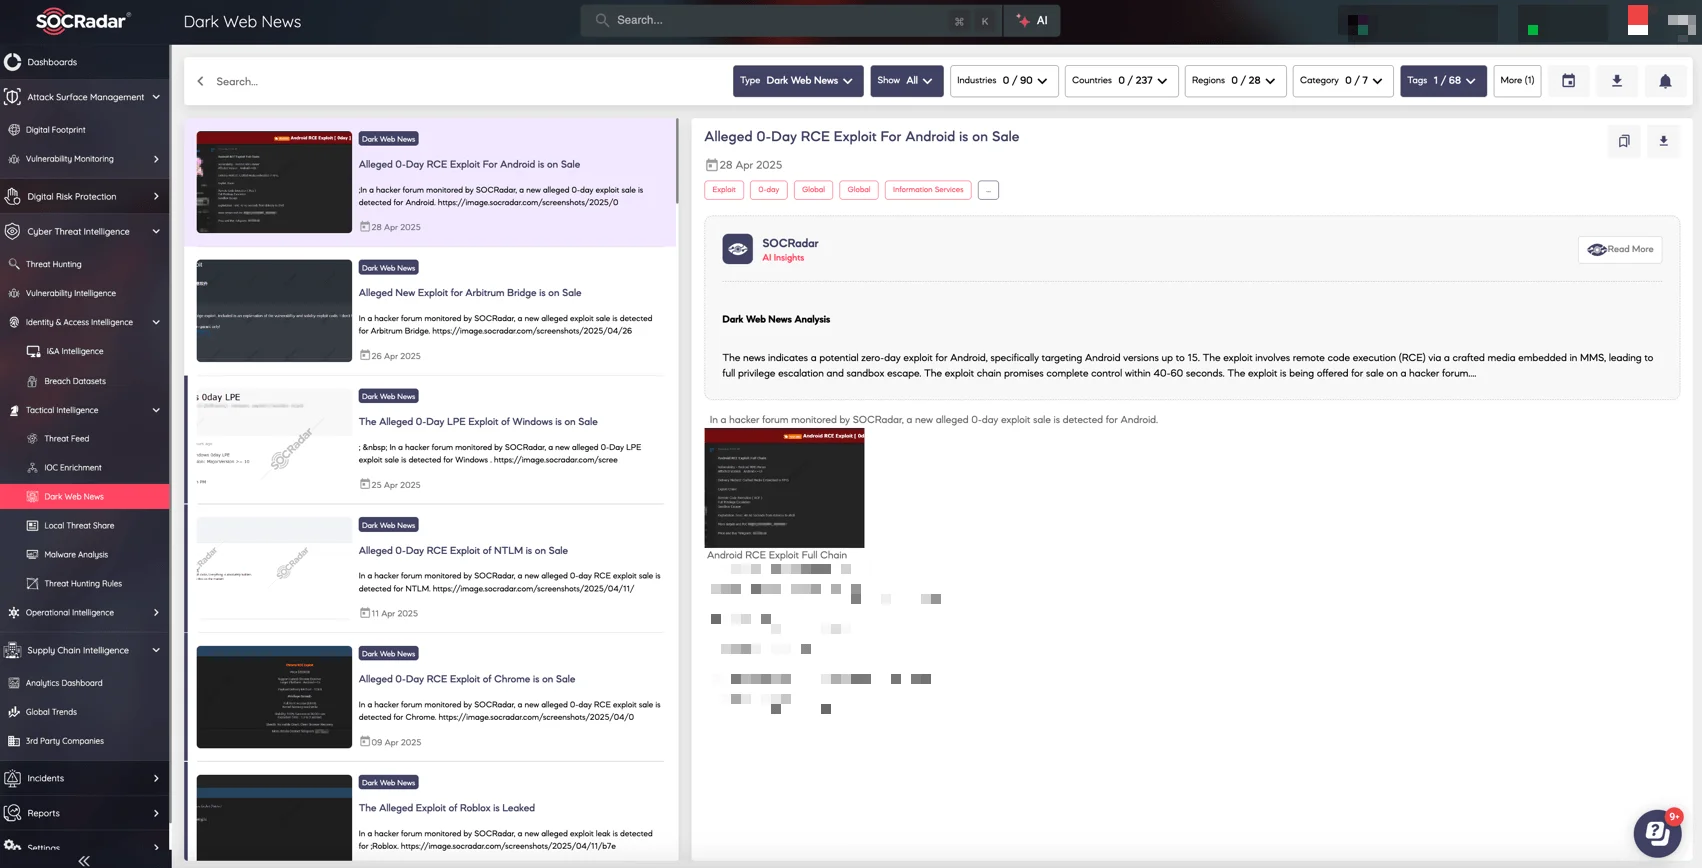Open the Show All dropdown
1702x868 pixels.
[906, 81]
